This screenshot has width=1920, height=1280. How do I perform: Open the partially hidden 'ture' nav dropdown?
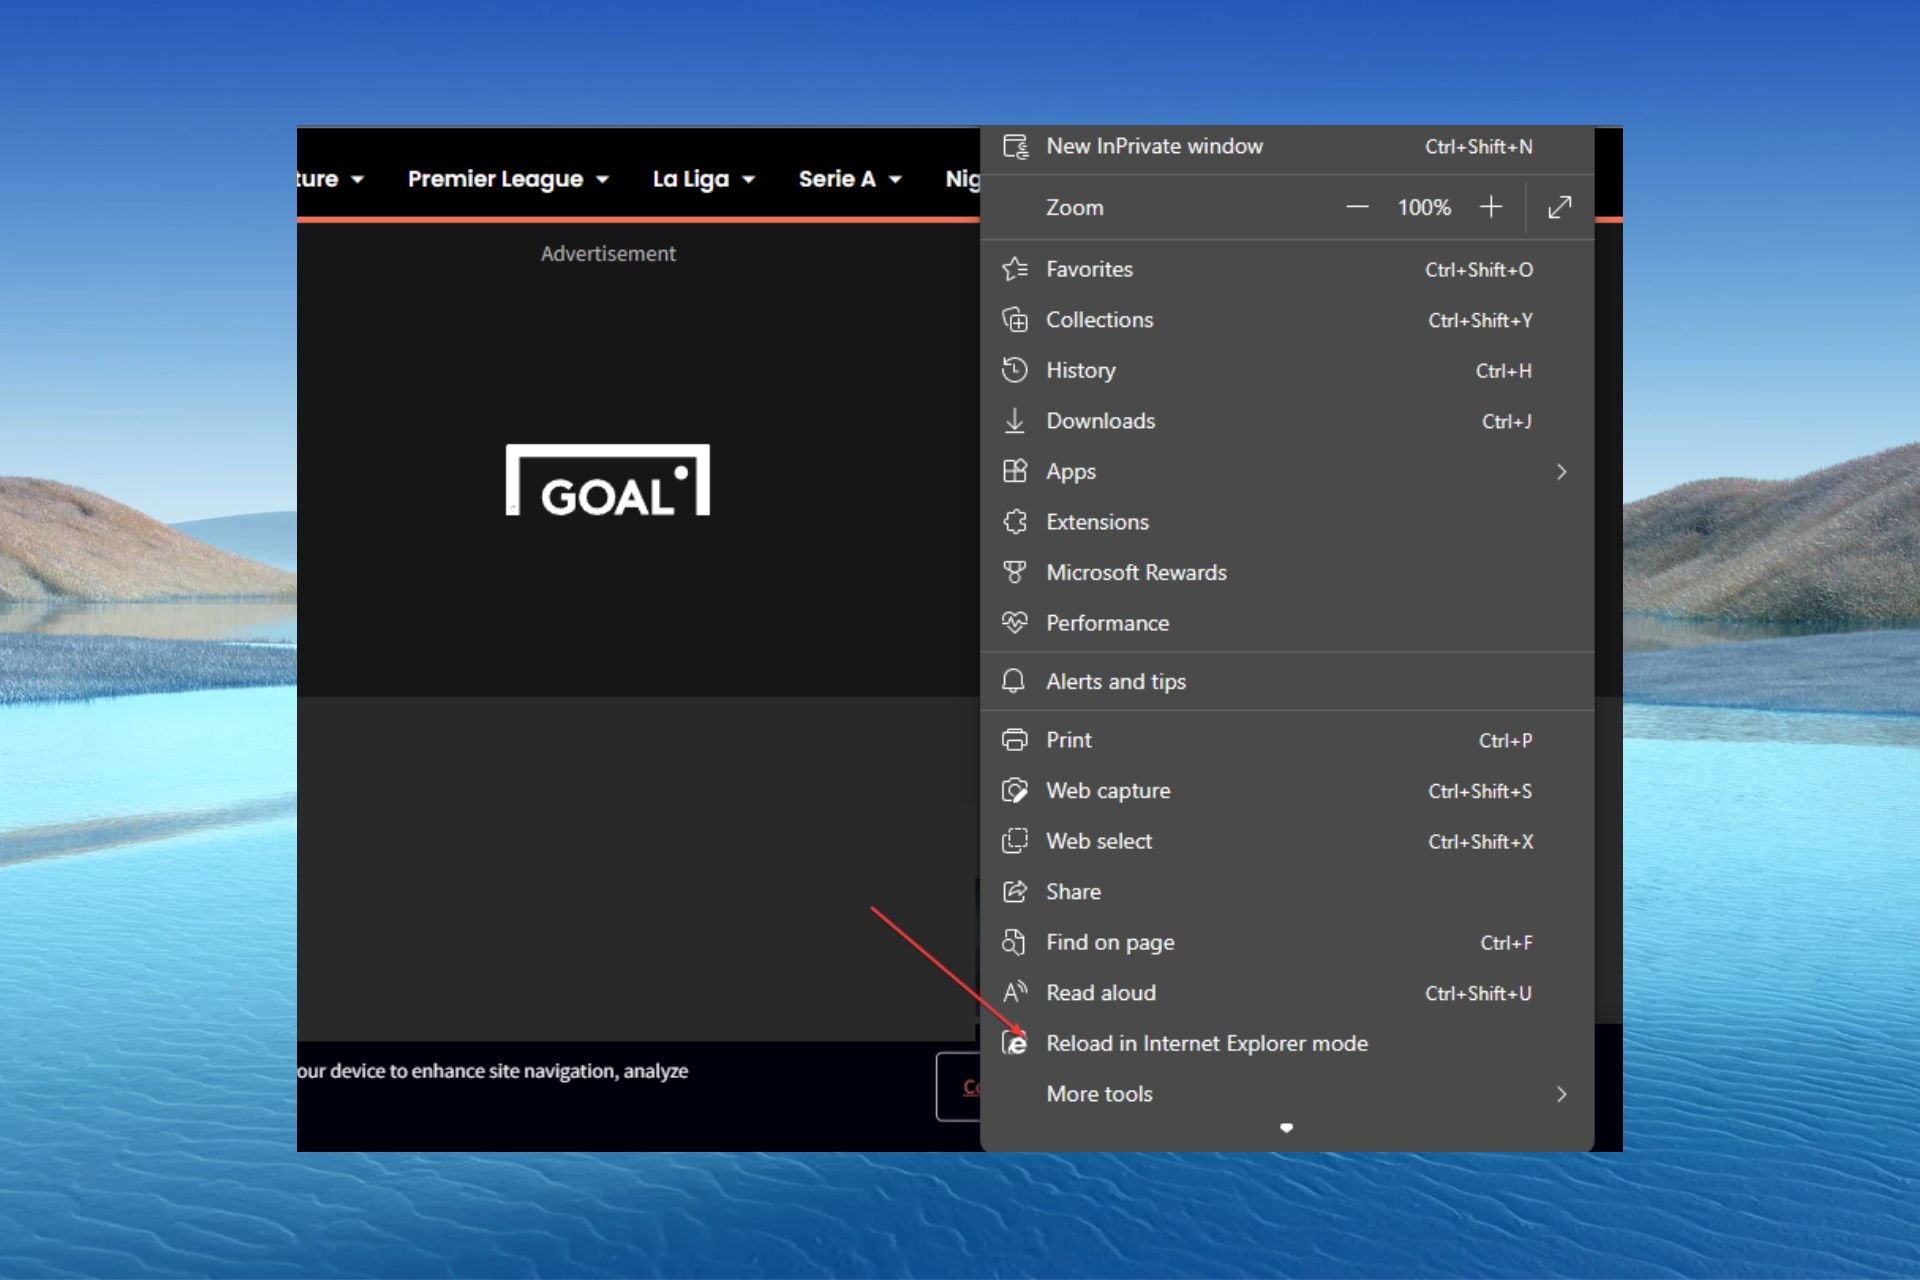331,179
